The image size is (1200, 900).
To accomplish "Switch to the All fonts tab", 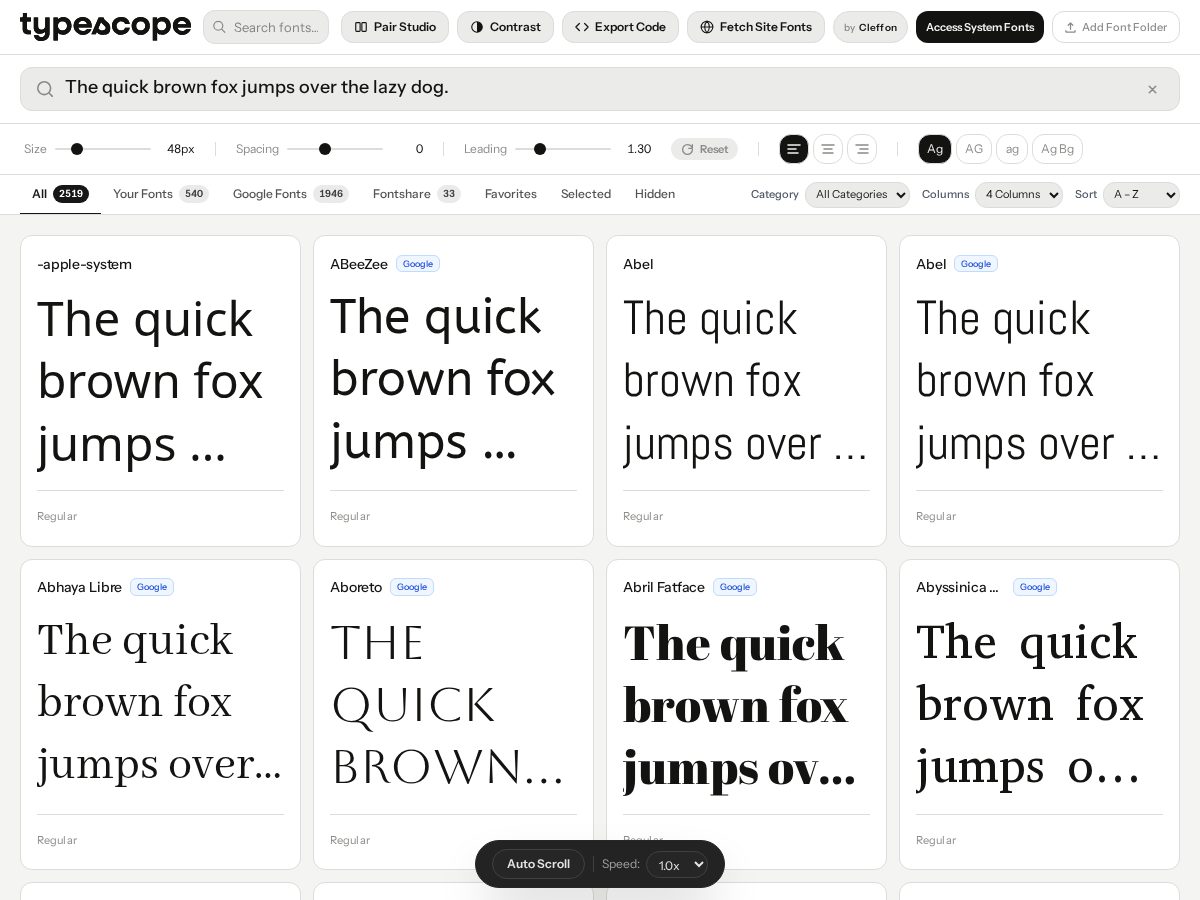I will tap(60, 194).
